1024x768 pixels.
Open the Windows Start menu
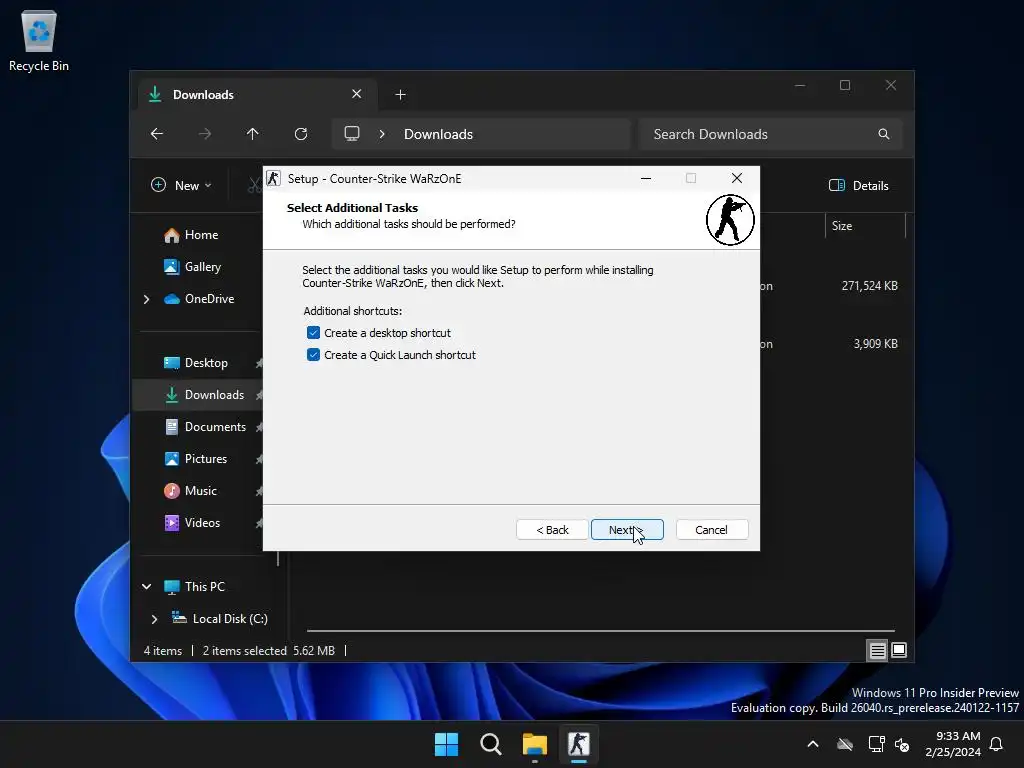coord(447,744)
